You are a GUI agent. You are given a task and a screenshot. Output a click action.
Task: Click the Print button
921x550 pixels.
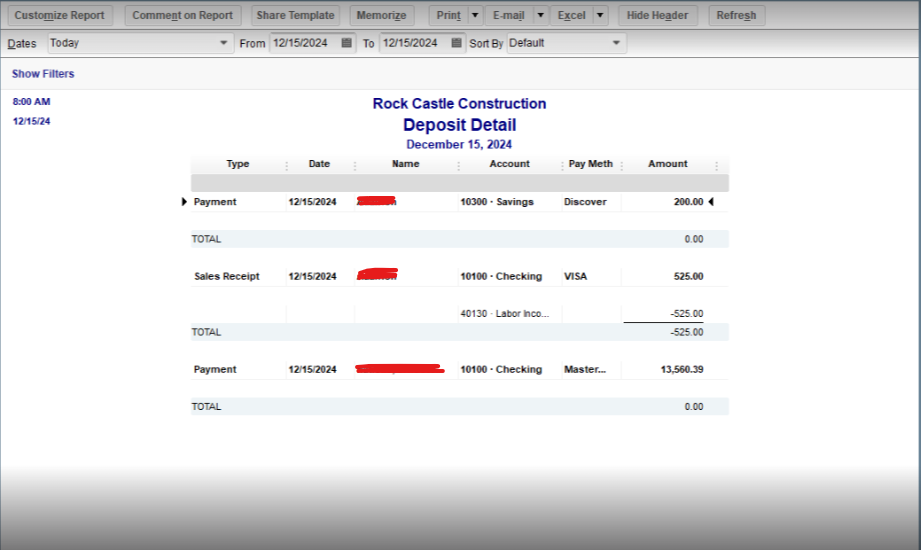pos(448,16)
